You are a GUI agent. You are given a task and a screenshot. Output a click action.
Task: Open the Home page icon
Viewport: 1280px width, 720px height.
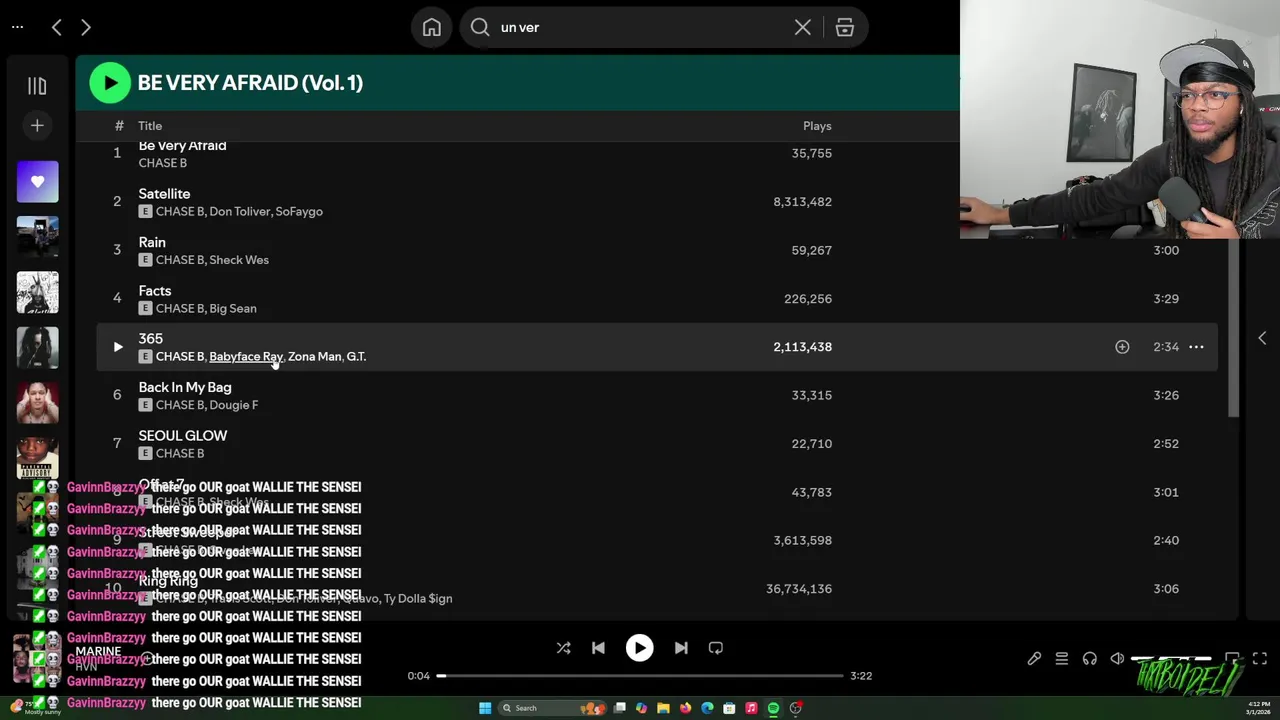432,28
